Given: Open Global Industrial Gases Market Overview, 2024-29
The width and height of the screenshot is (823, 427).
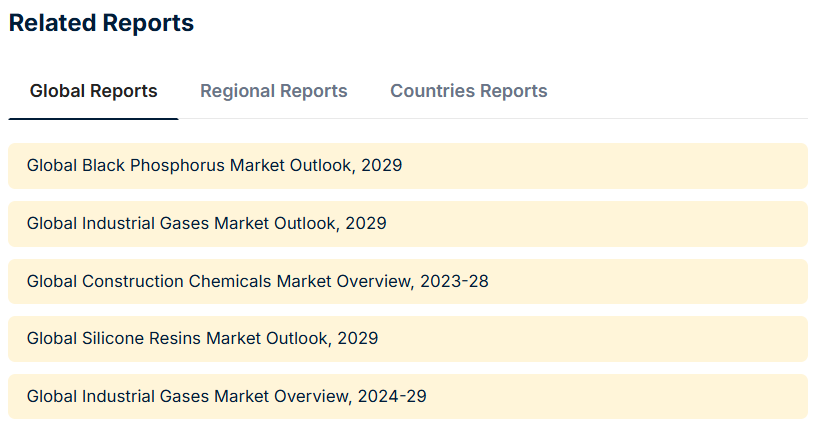Looking at the screenshot, I should [x=226, y=396].
